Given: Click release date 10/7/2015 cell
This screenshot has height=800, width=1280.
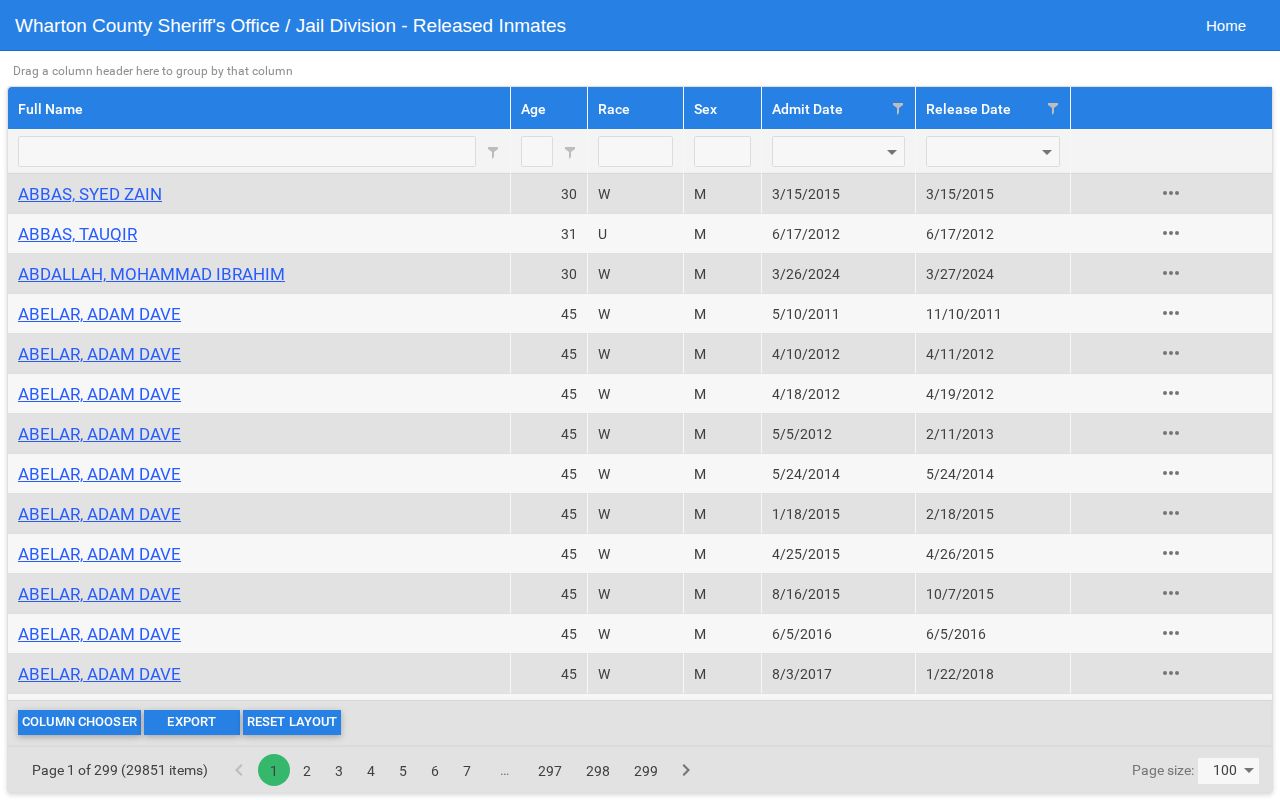Looking at the screenshot, I should [993, 594].
